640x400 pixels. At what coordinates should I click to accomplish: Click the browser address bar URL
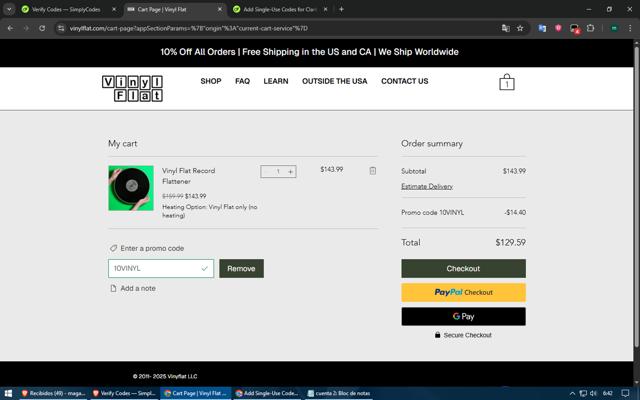click(189, 28)
